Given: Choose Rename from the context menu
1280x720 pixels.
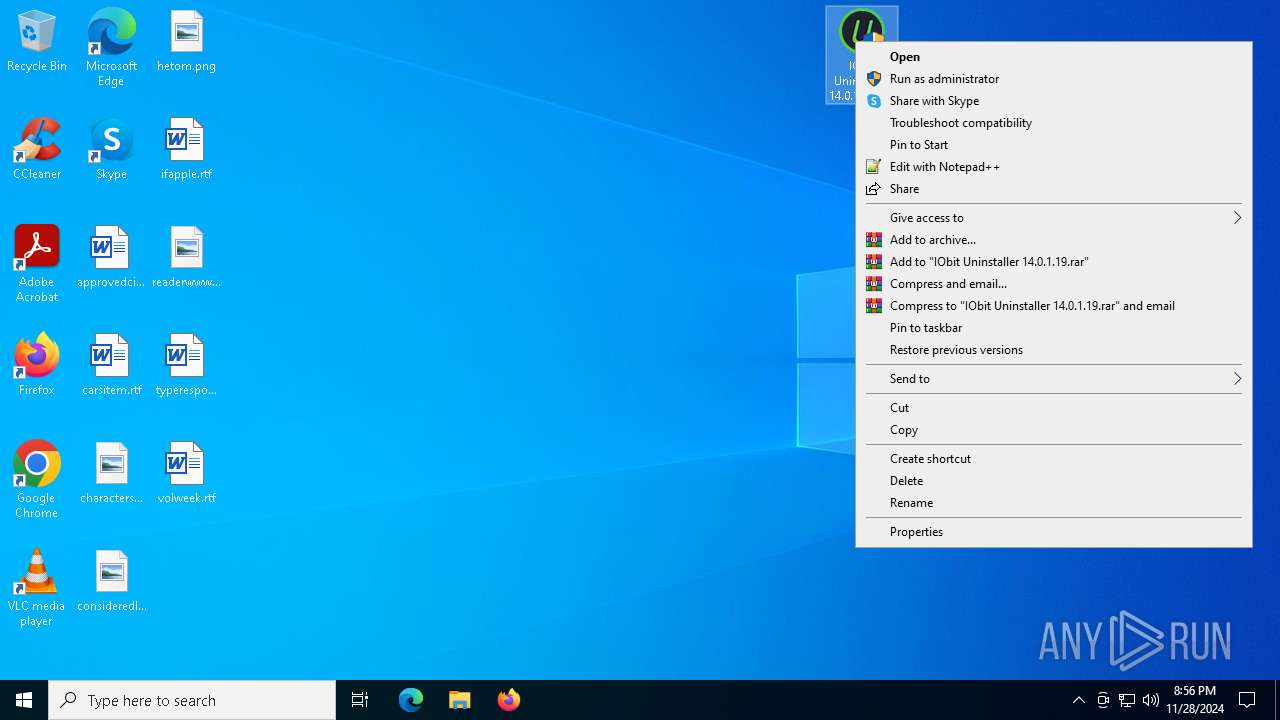Looking at the screenshot, I should click(1054, 503).
